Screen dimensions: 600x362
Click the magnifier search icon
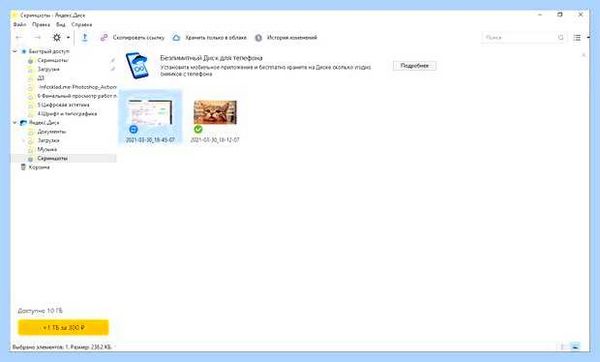coord(561,38)
